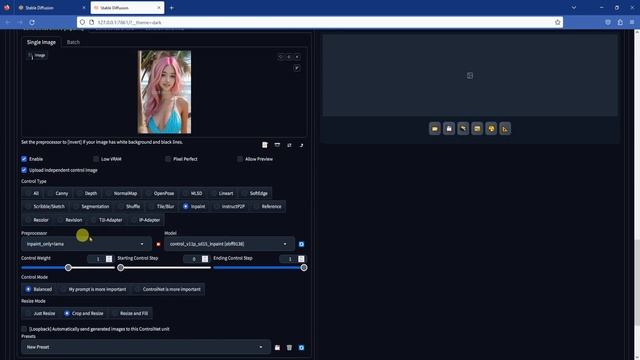640x360 pixels.
Task: Select the Reference control type
Action: [268, 207]
